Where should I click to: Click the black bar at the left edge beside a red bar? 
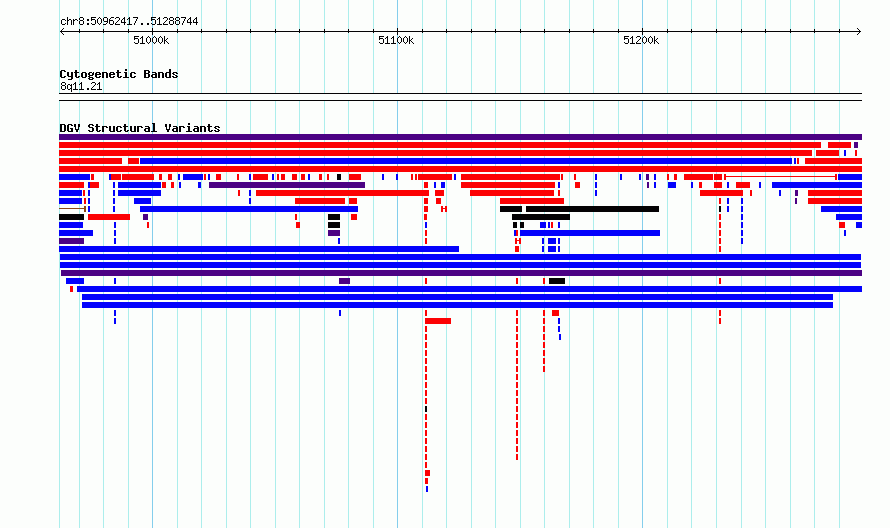click(72, 217)
